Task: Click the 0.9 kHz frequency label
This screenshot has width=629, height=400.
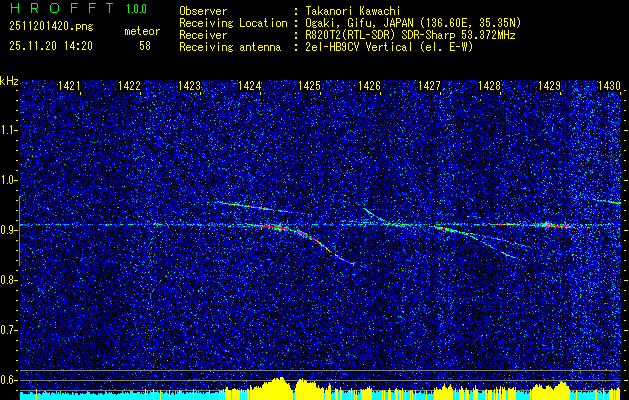Action: coord(9,230)
